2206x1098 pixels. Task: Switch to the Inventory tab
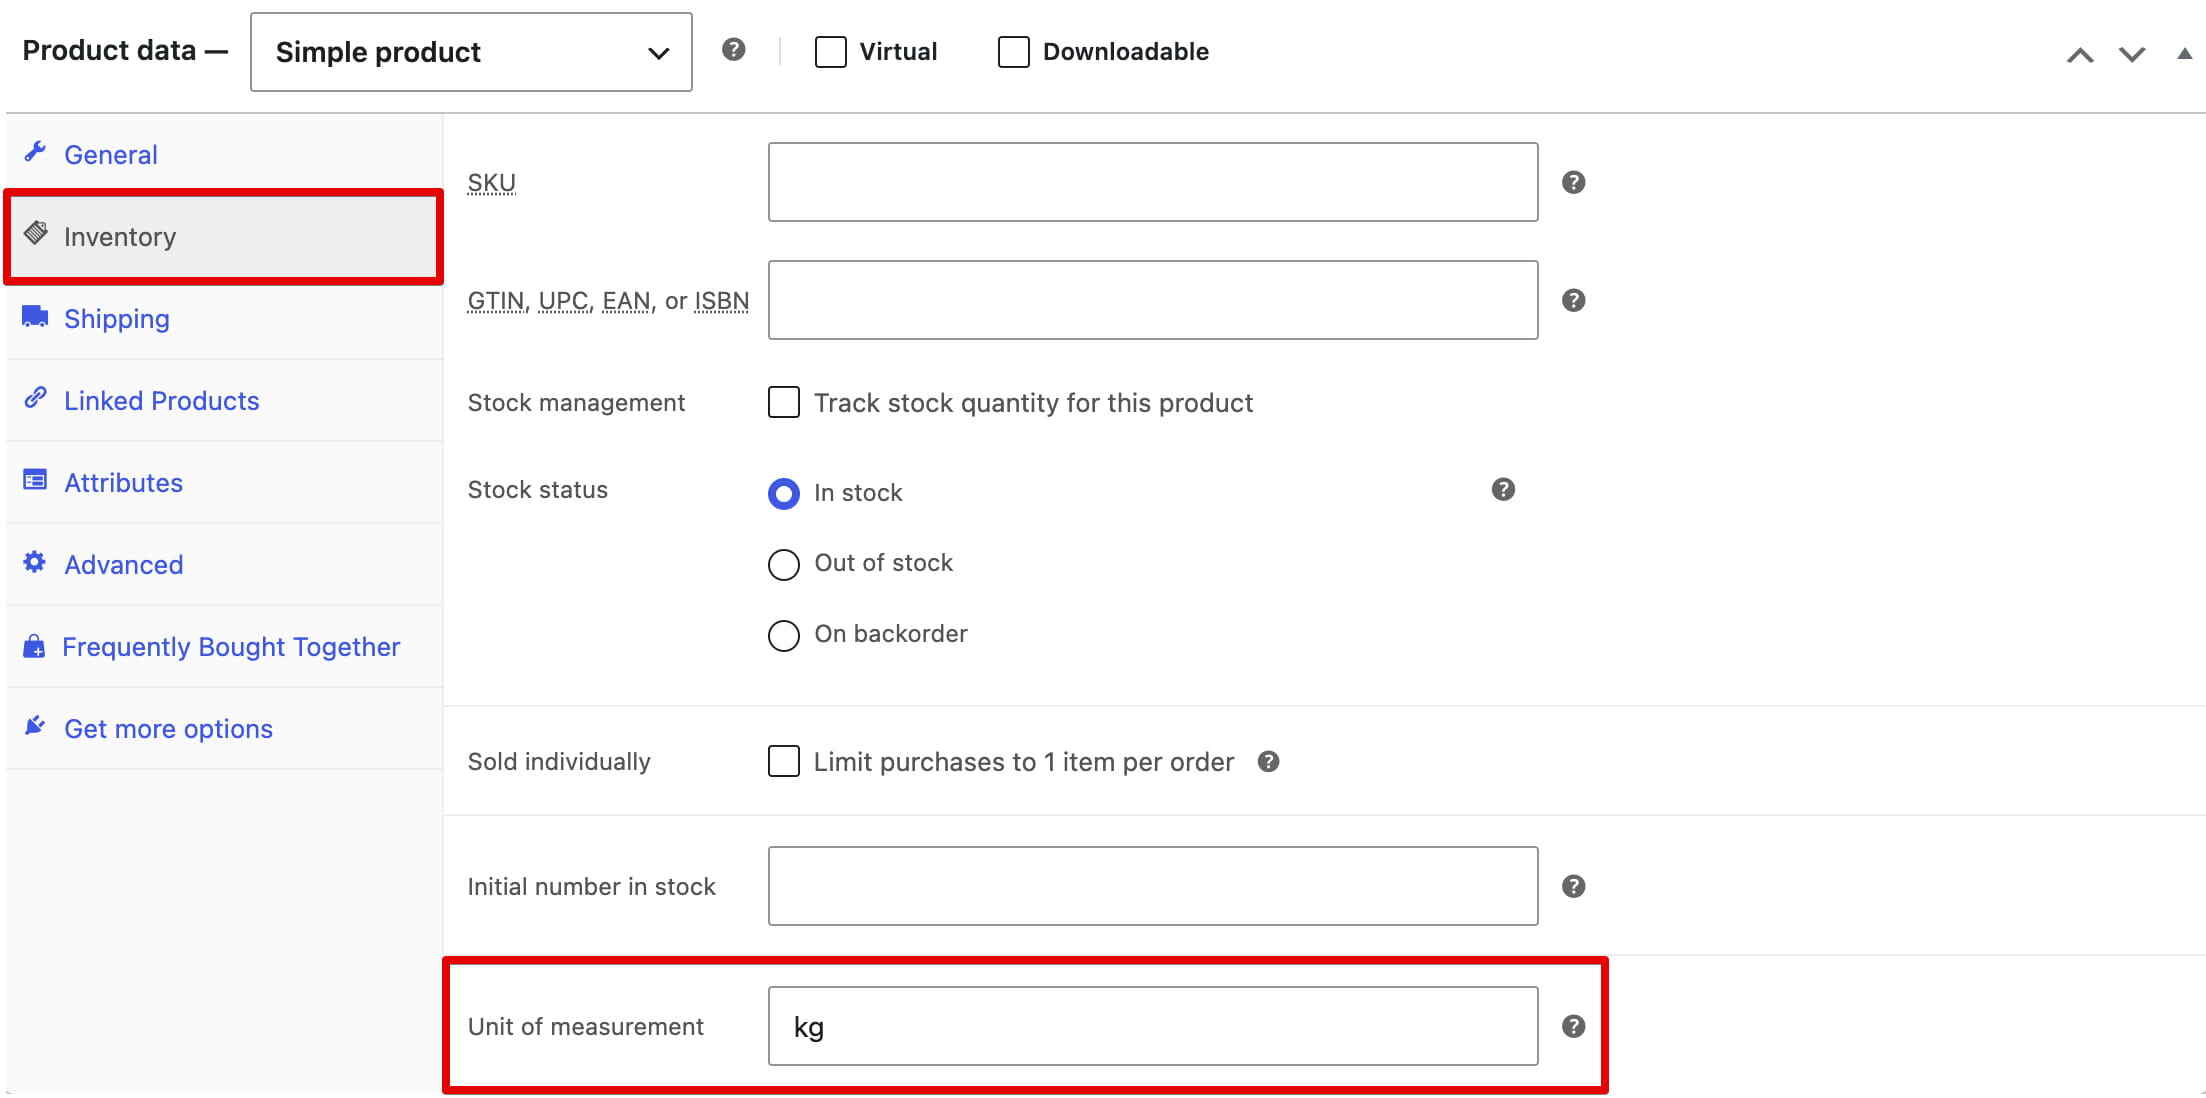click(x=225, y=237)
